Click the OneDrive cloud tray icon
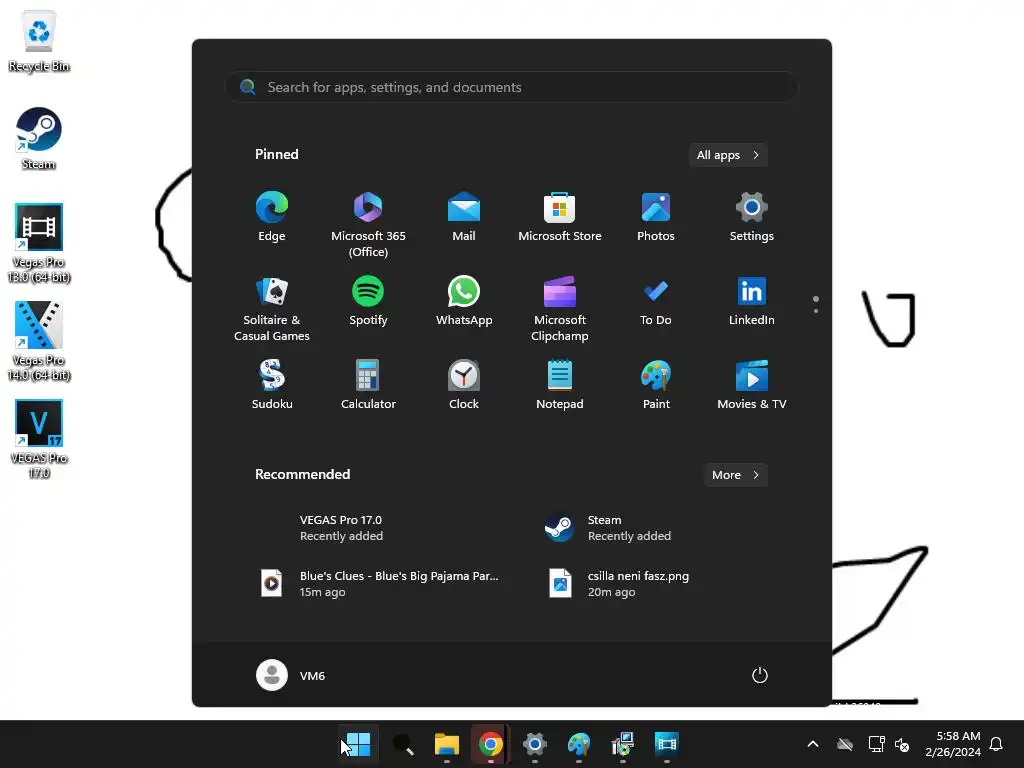The image size is (1024, 768). pyautogui.click(x=845, y=744)
